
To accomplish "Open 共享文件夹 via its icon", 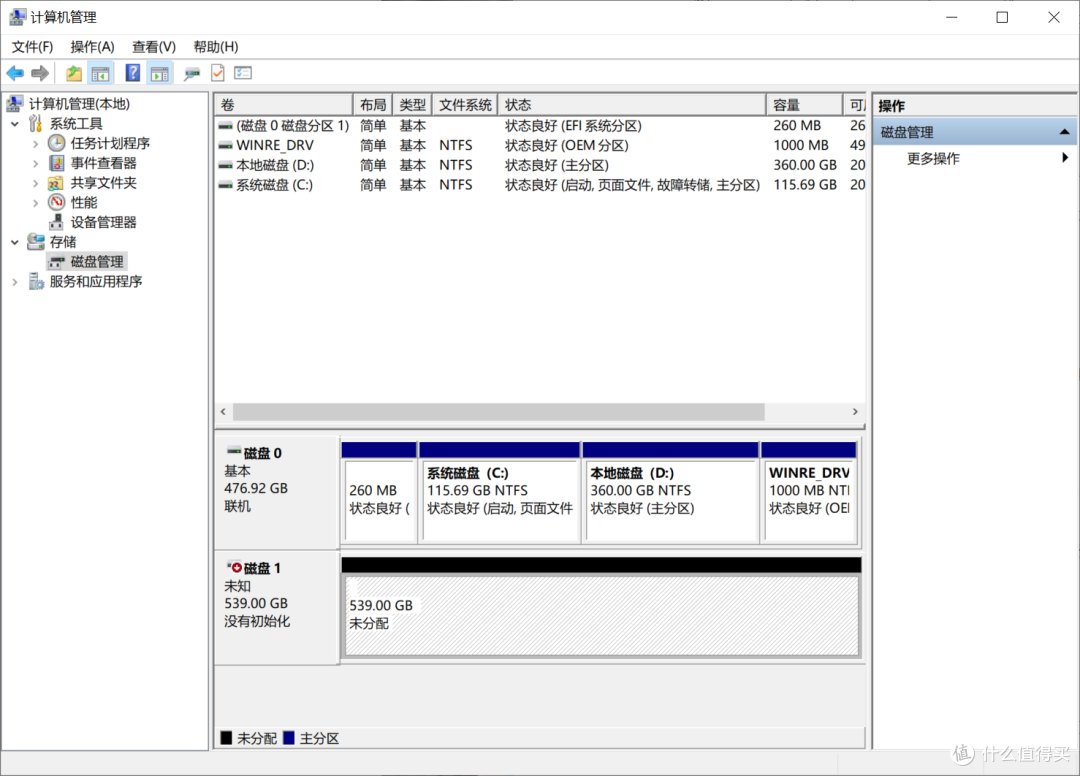I will tap(56, 183).
